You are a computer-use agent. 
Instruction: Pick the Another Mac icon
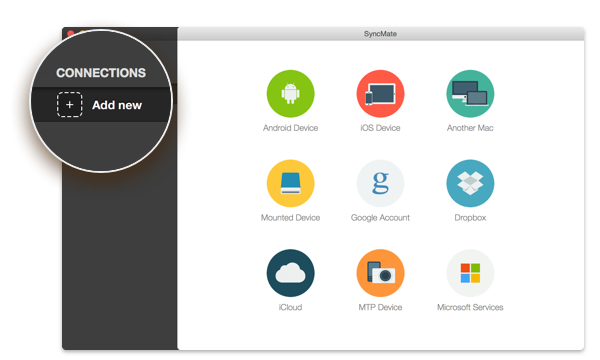coord(470,94)
